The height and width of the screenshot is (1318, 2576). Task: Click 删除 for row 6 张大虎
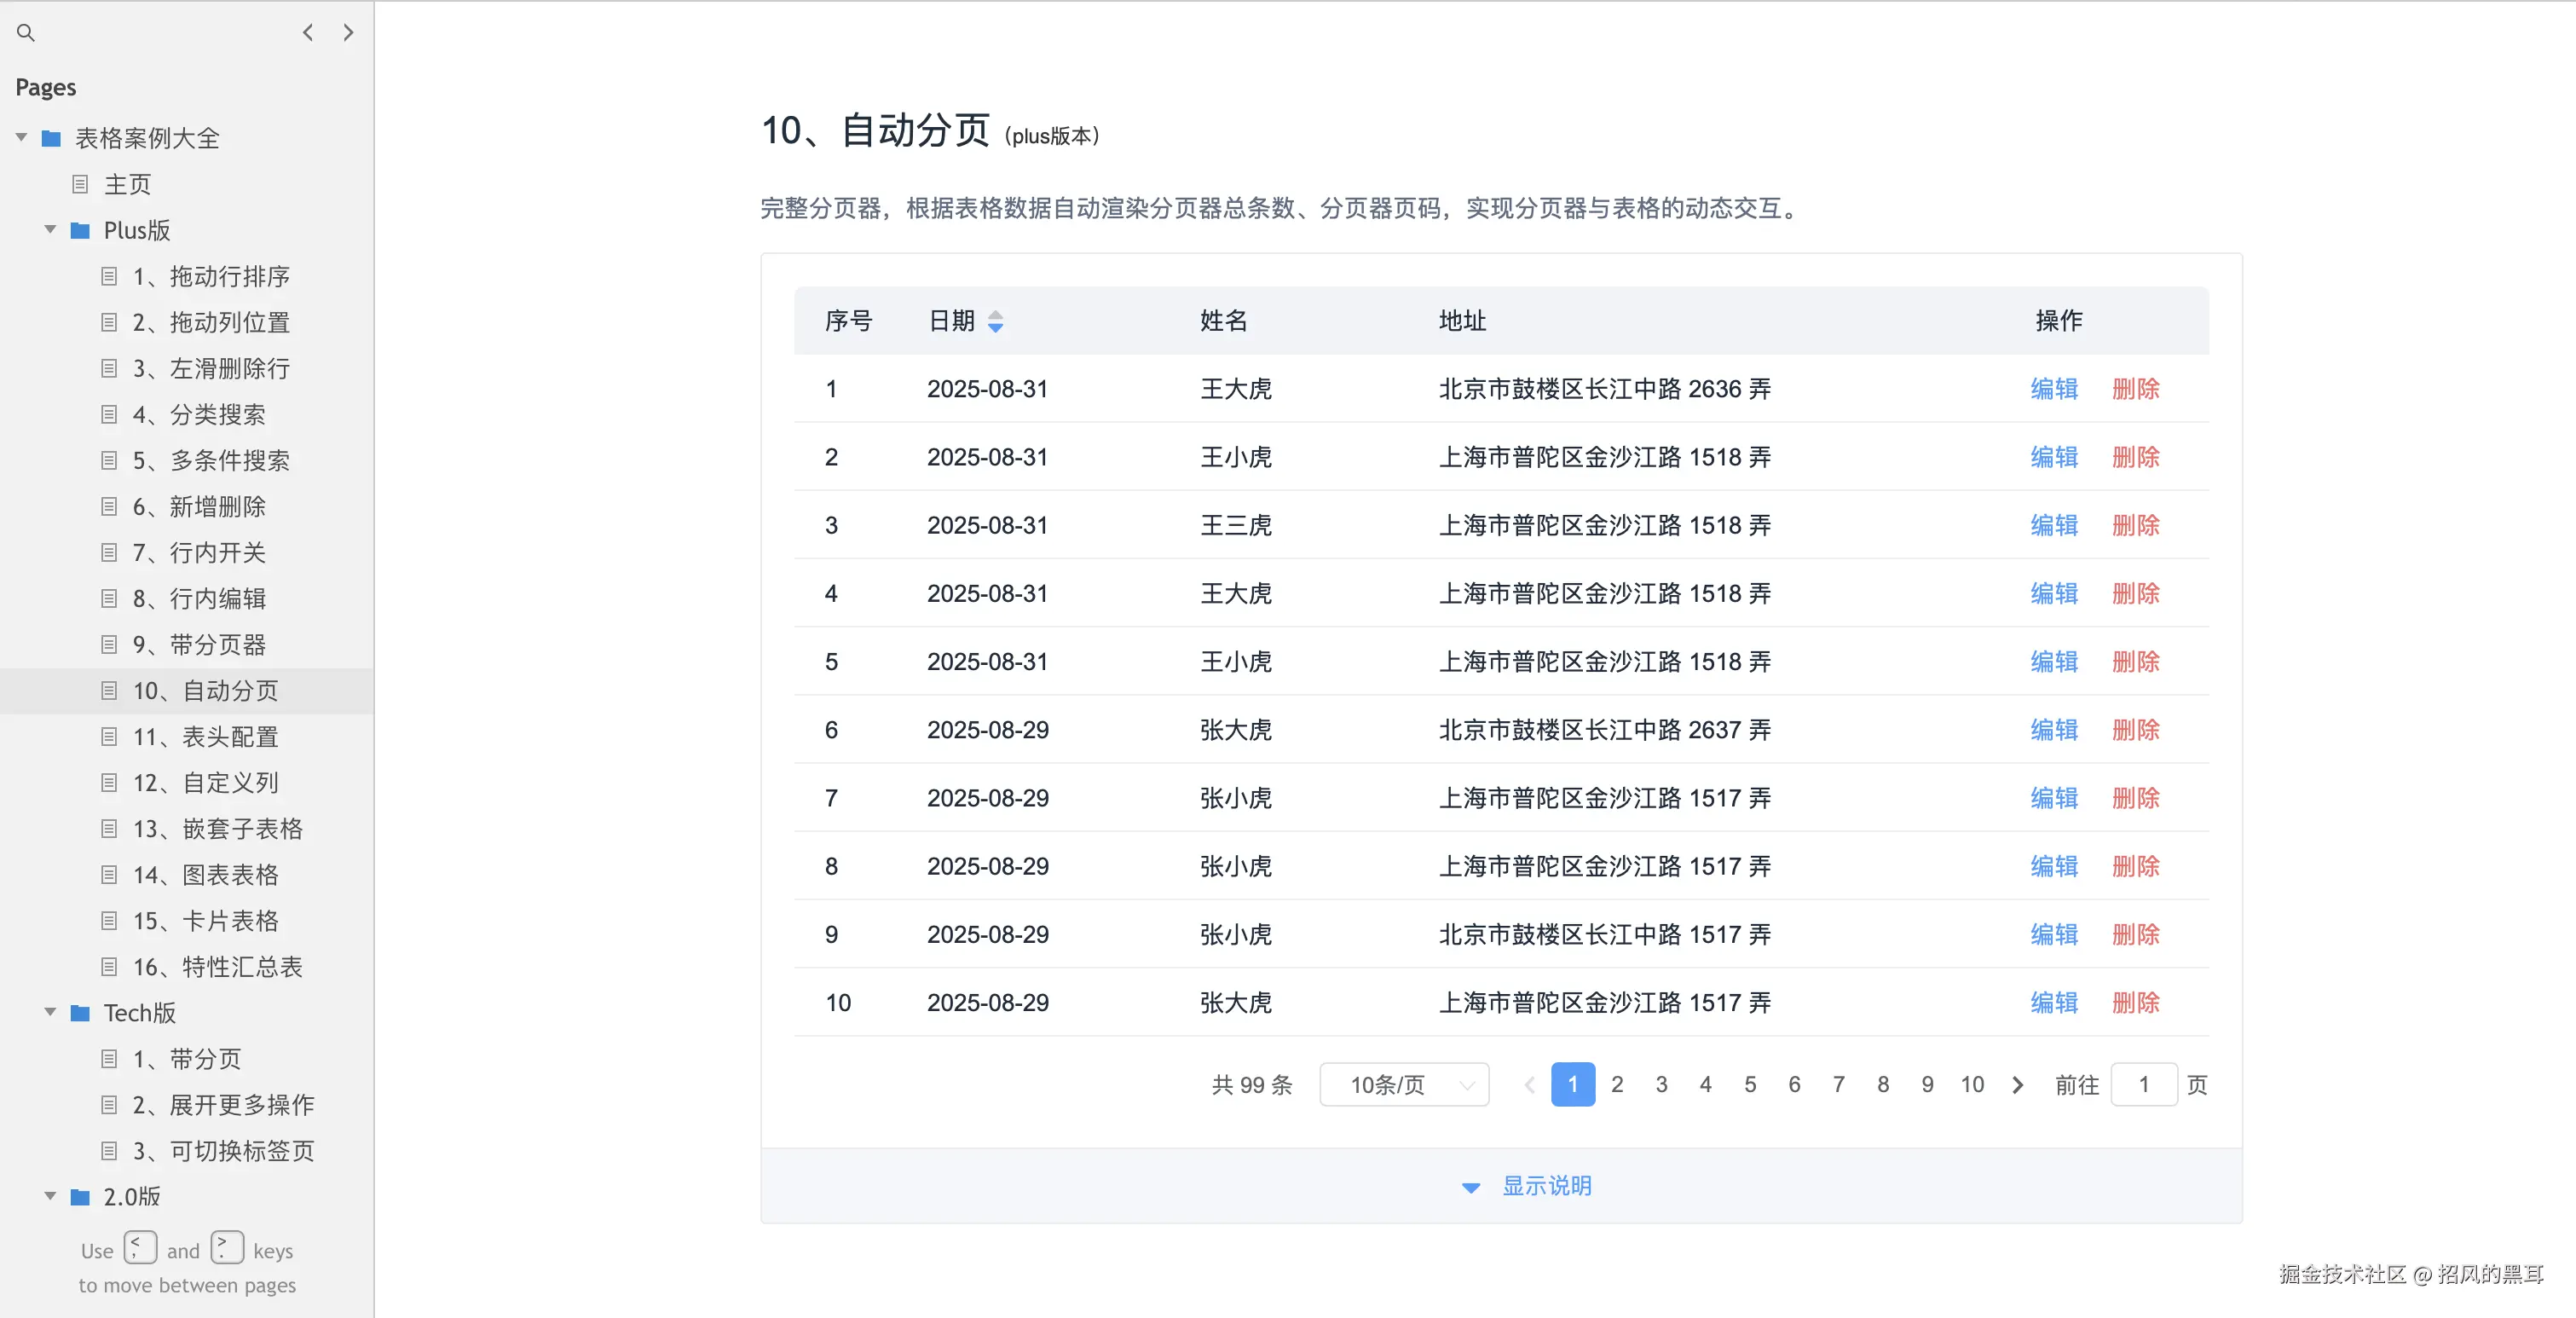(2135, 730)
